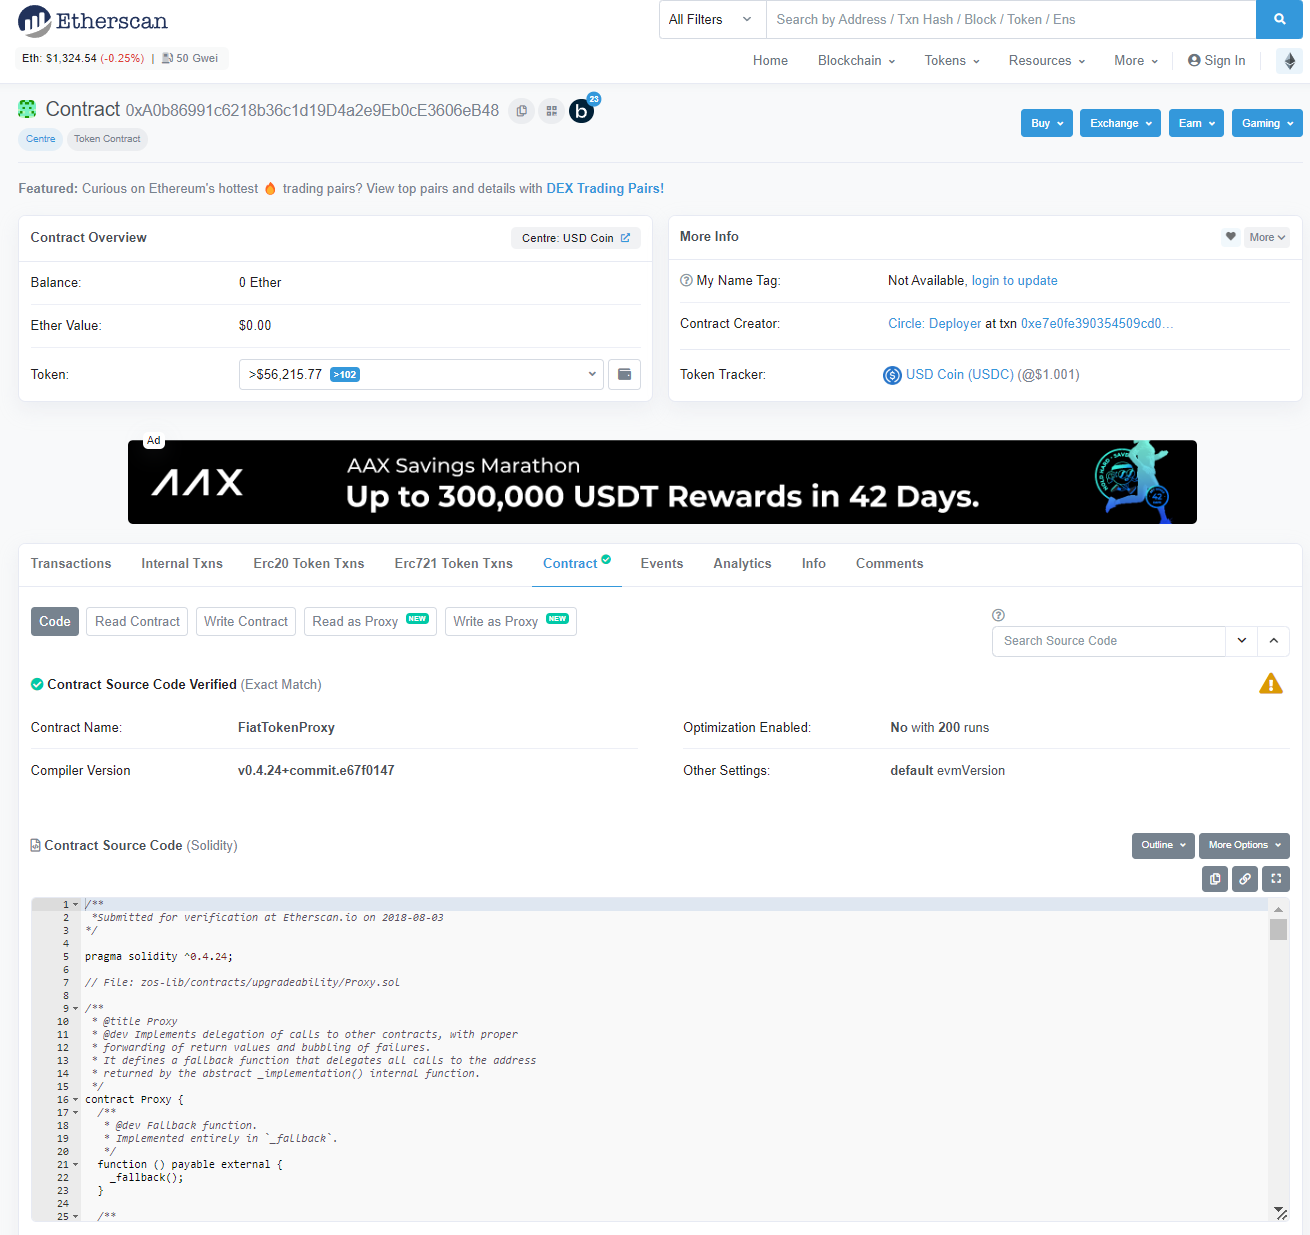
Task: Open the Exchange dropdown
Action: tap(1121, 123)
